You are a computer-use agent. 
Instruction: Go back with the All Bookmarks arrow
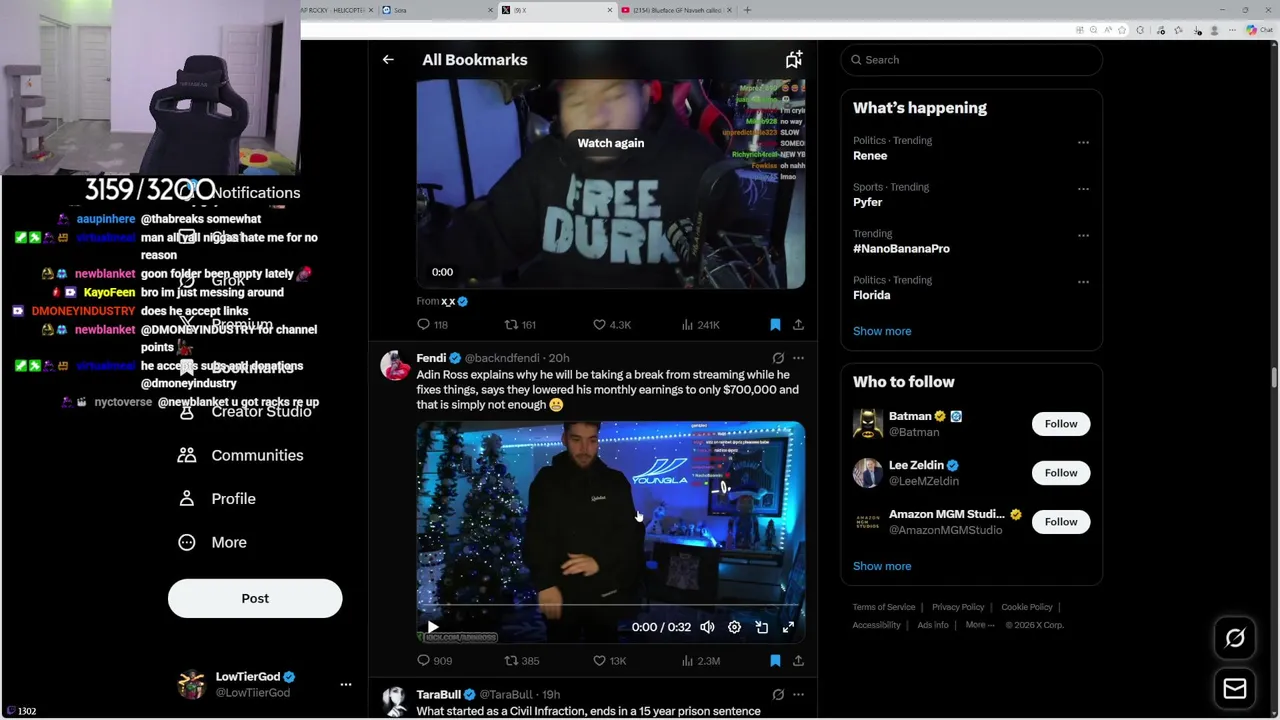click(x=388, y=60)
